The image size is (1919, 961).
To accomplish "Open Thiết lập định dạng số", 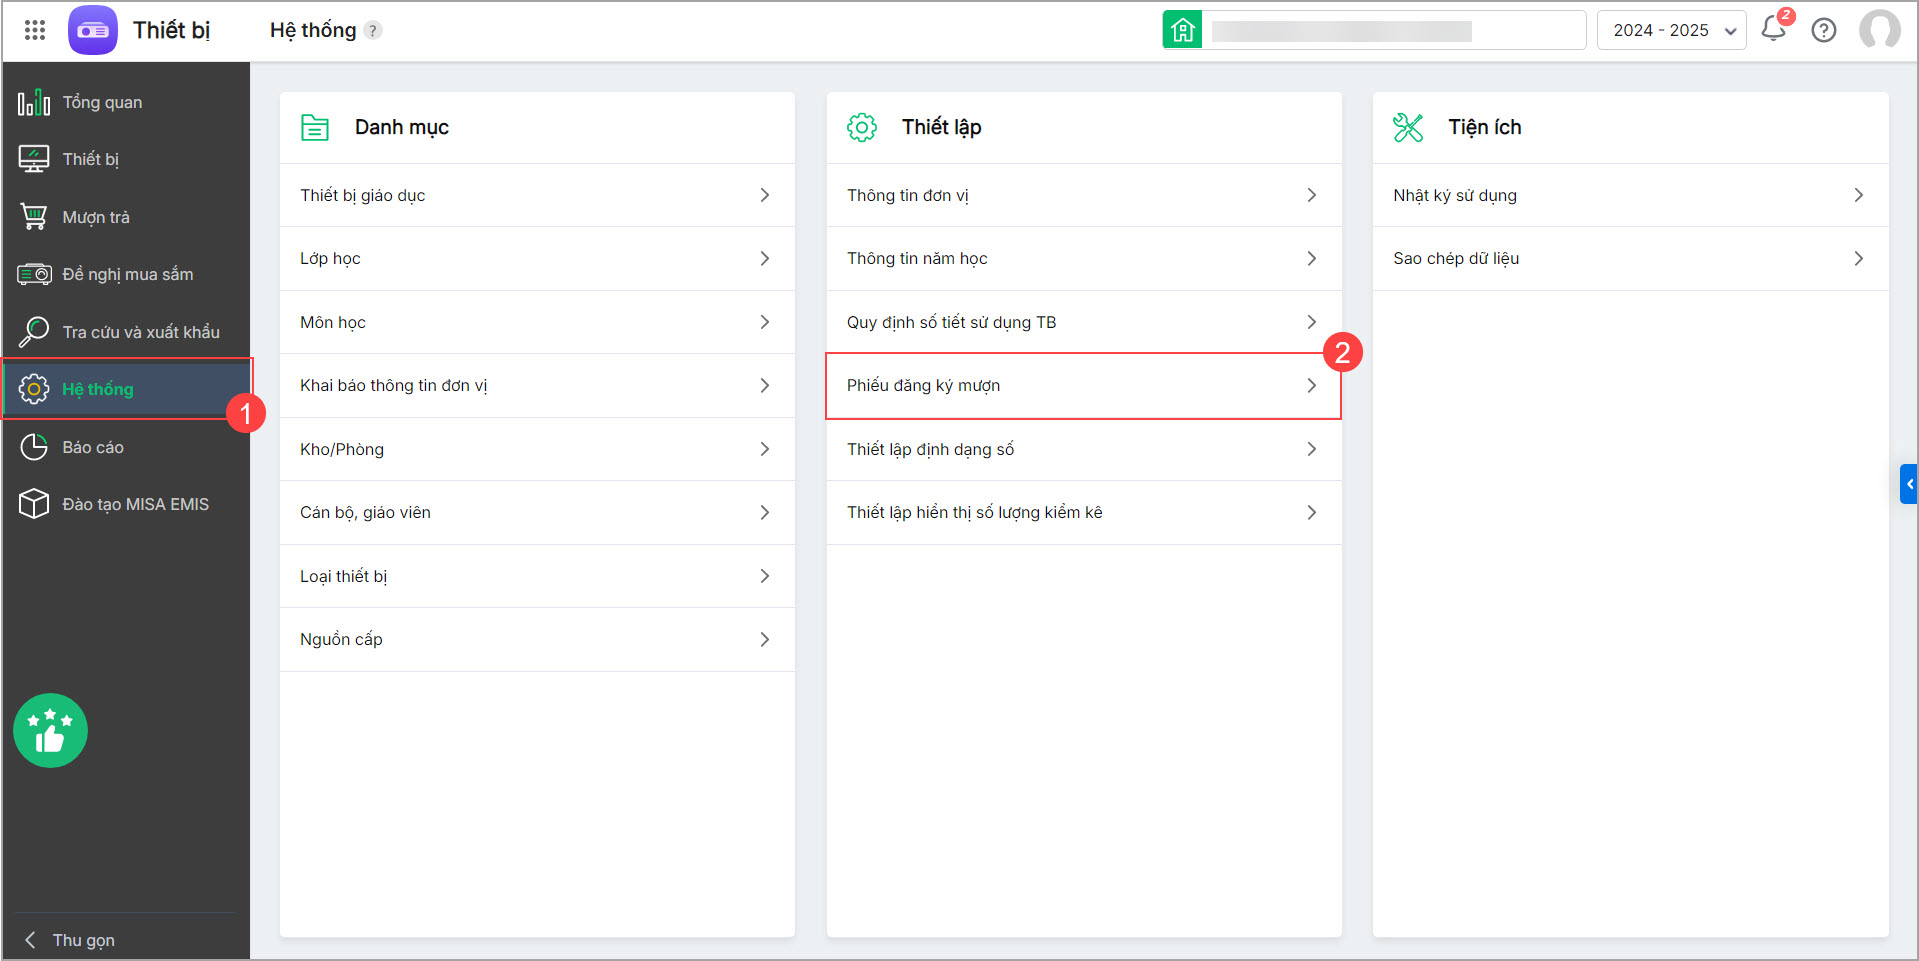I will (1084, 449).
